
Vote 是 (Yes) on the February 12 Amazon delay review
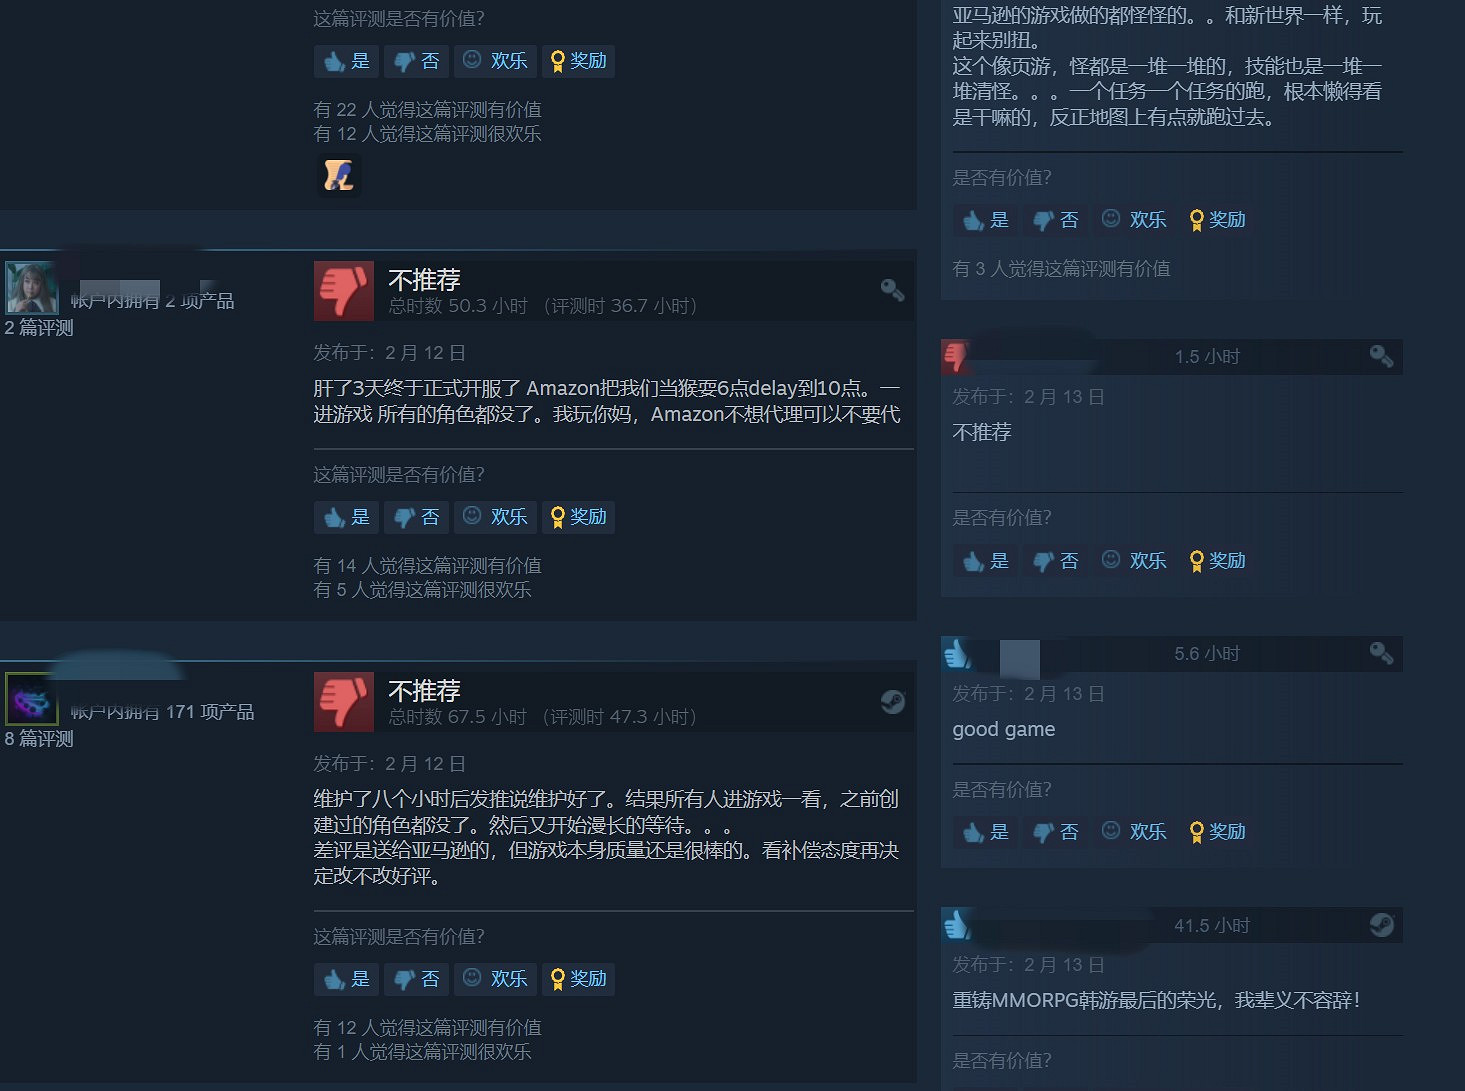point(346,517)
